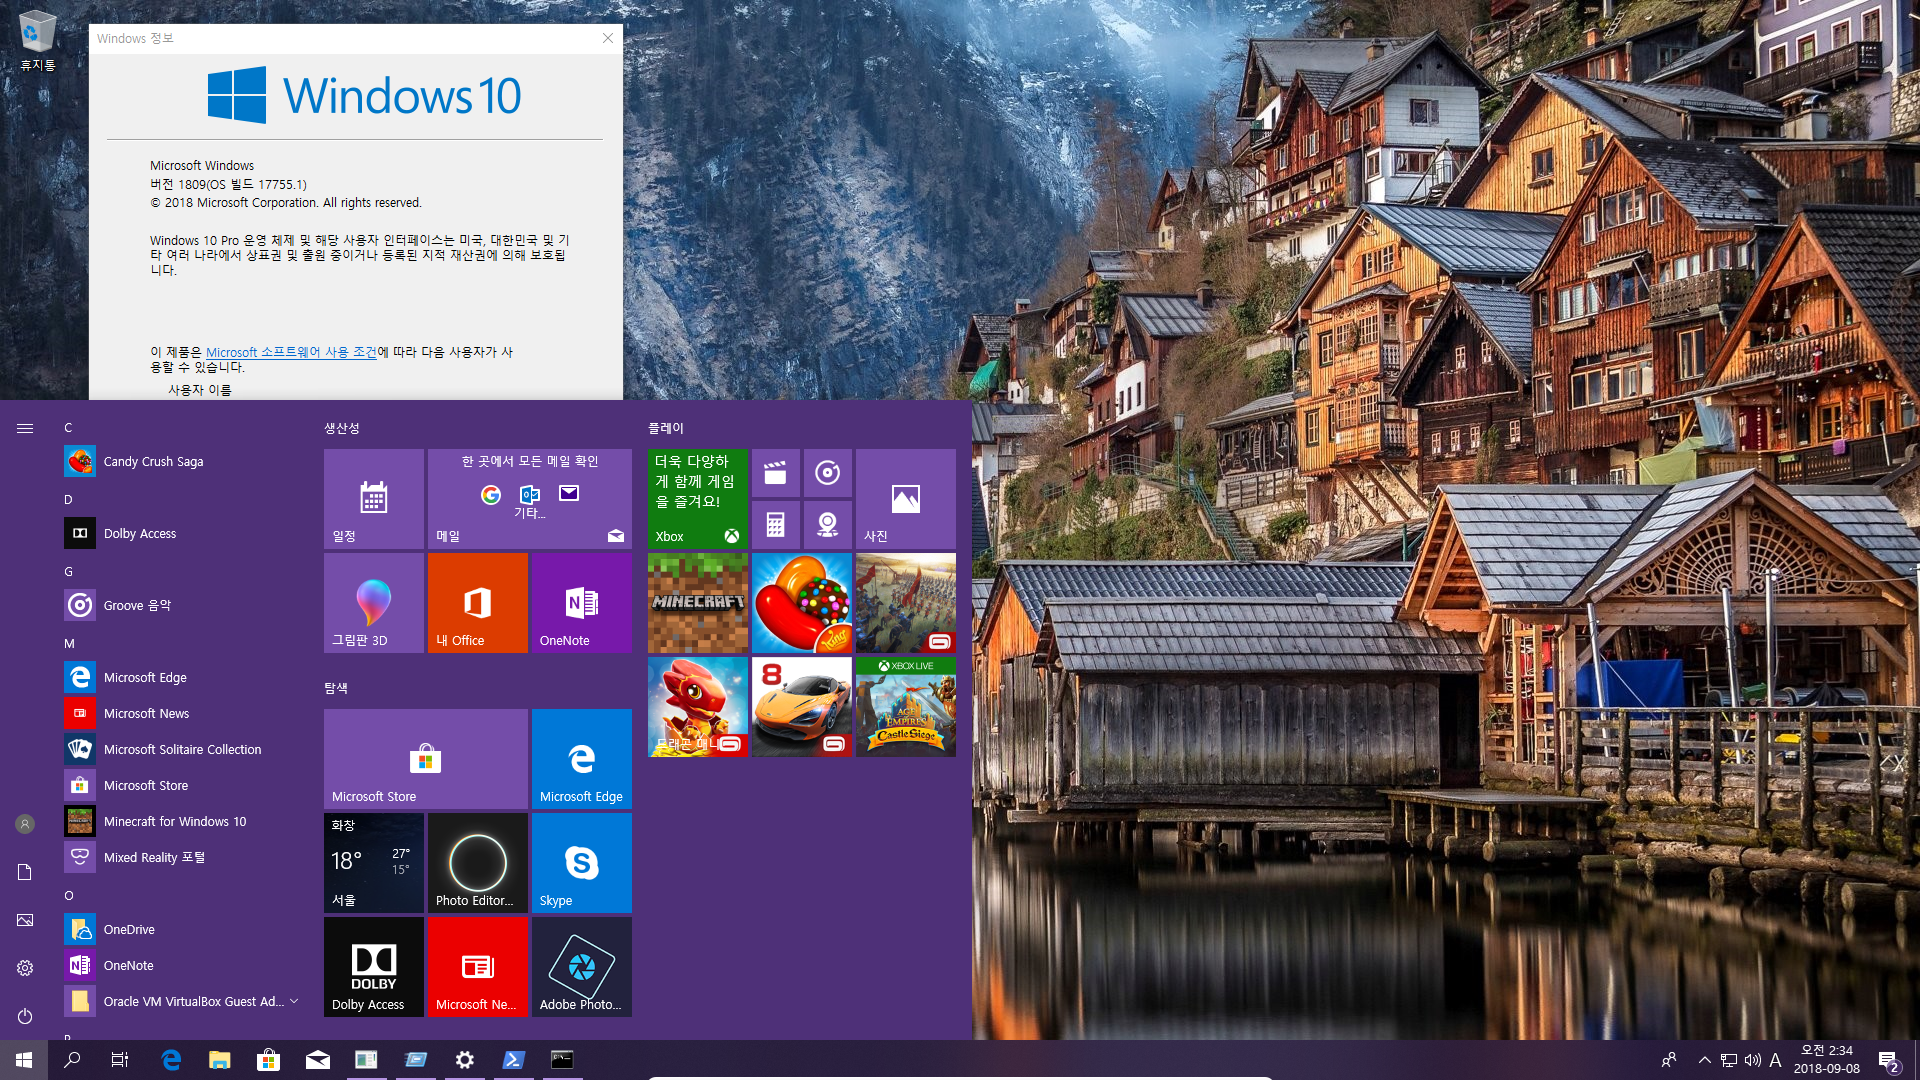Screen dimensions: 1920x1080
Task: Click the 플레이 tile group header
Action: pos(666,428)
